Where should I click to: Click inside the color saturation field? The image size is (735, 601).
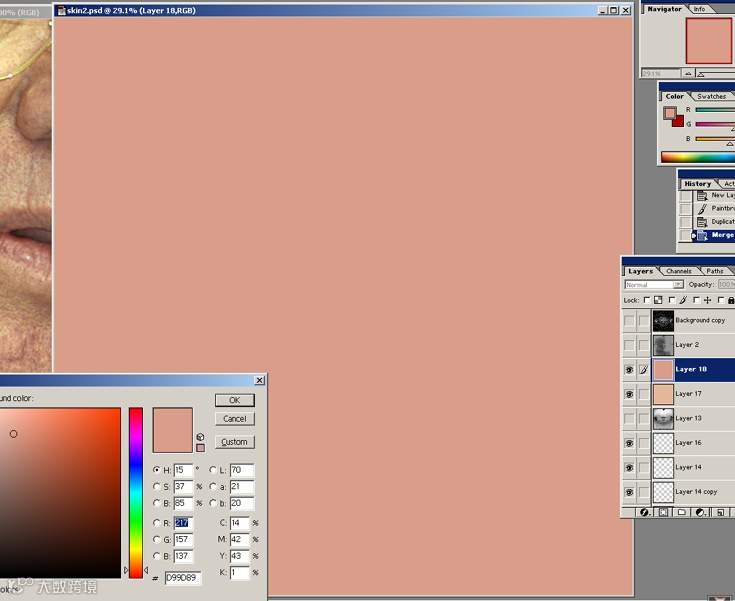(60, 492)
